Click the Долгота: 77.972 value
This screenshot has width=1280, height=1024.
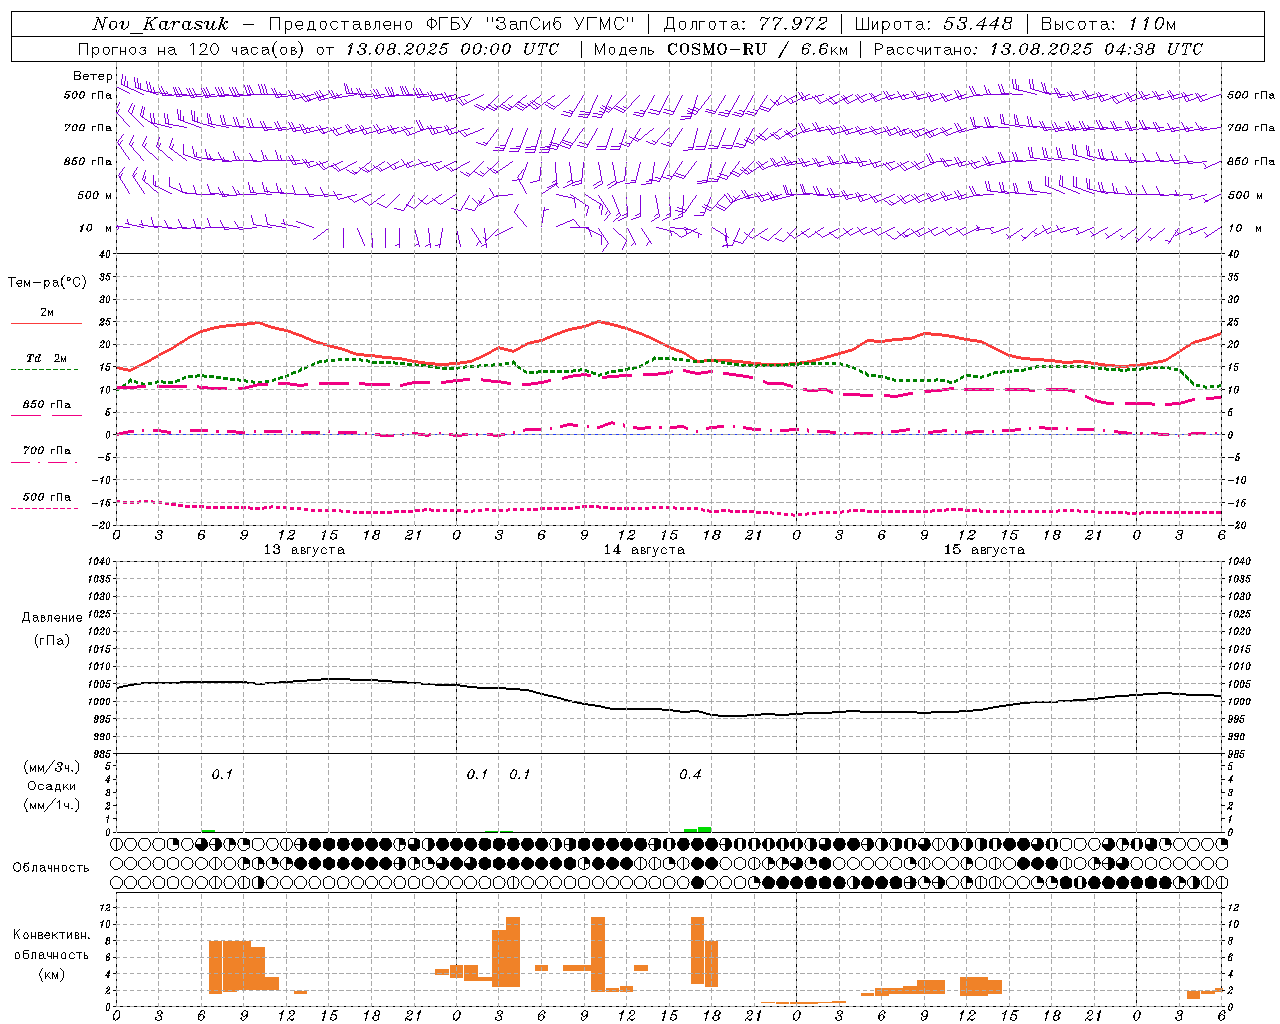click(745, 23)
